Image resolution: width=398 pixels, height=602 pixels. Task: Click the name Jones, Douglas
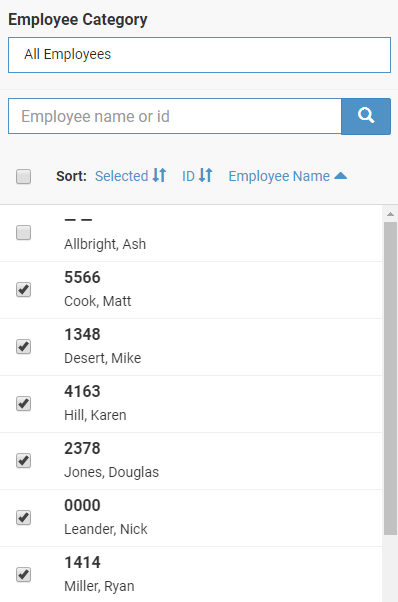pos(111,472)
